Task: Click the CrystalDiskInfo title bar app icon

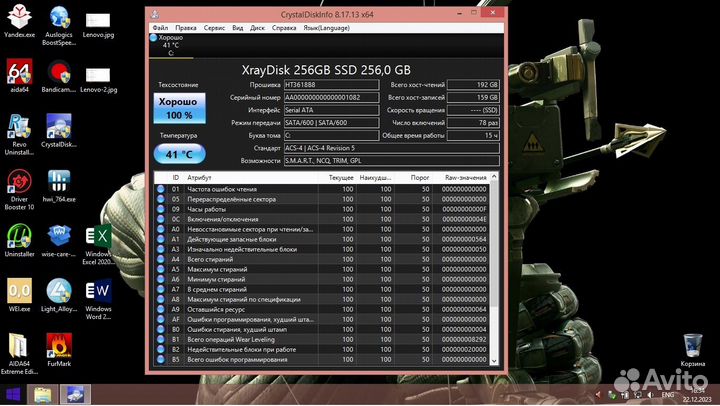Action: [155, 14]
